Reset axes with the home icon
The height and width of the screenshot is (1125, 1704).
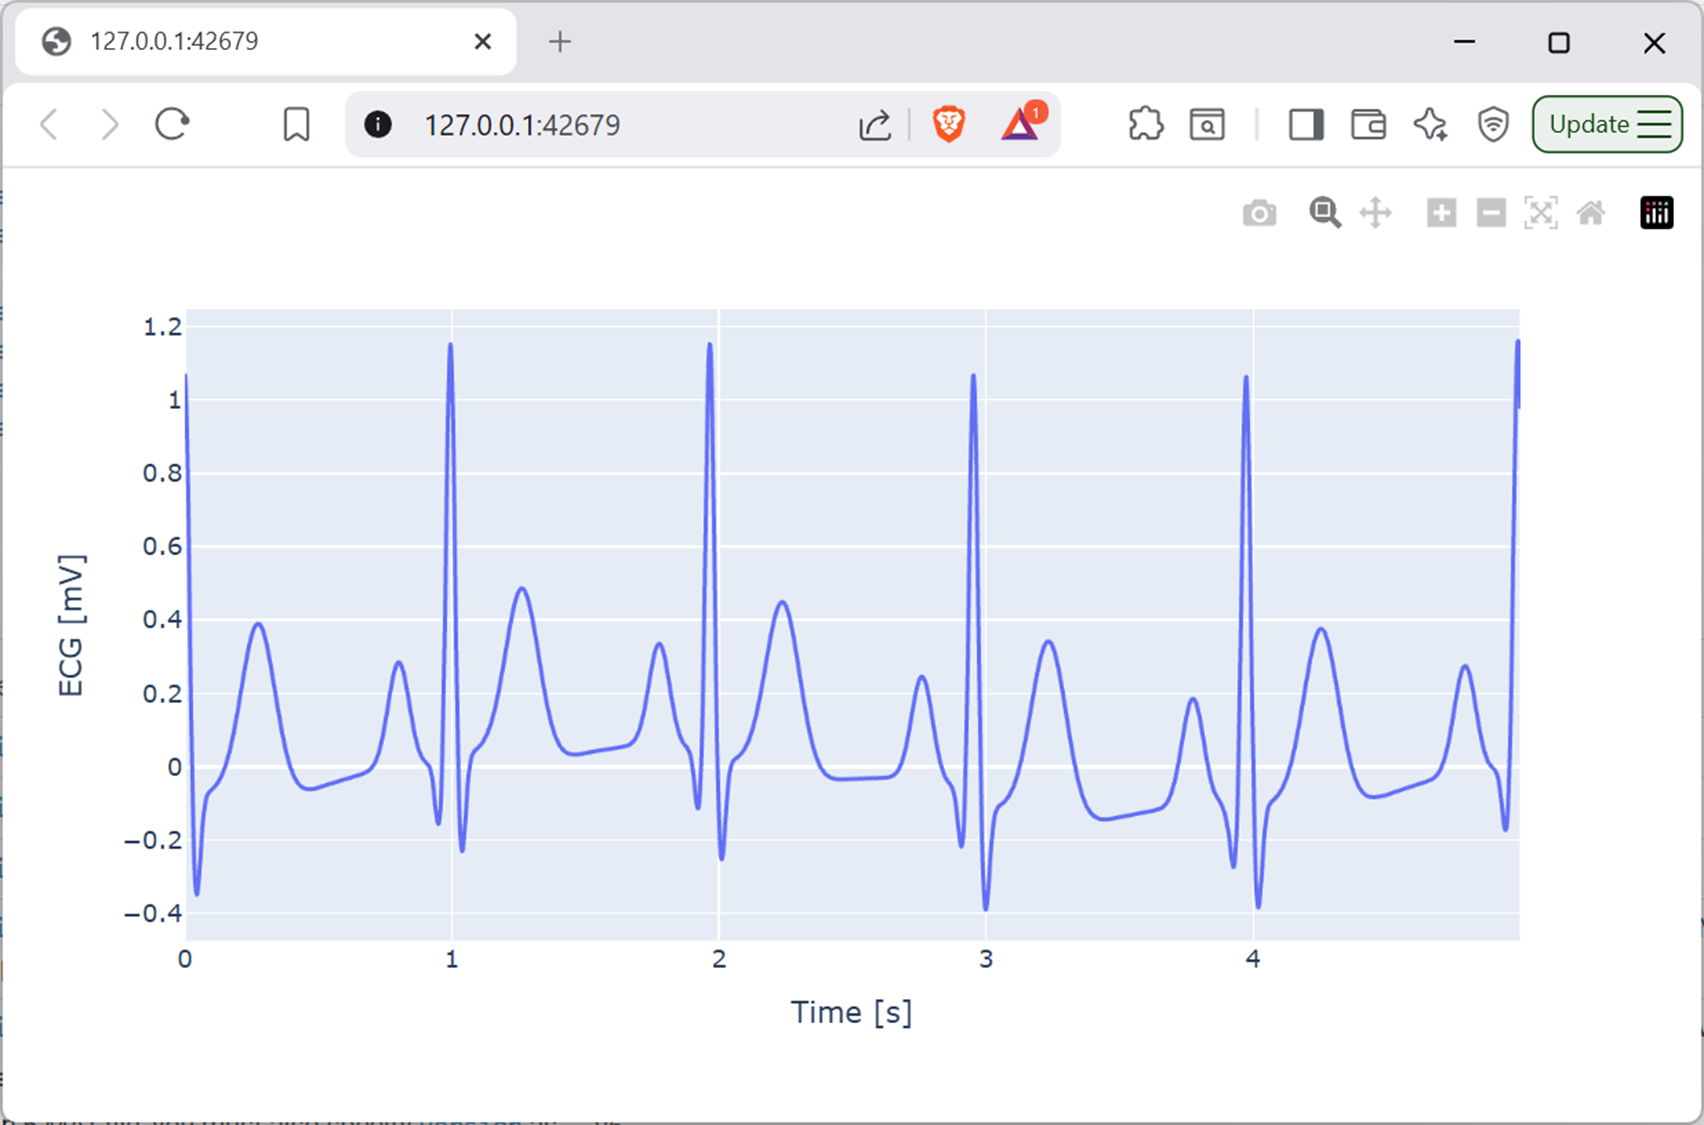click(x=1591, y=213)
